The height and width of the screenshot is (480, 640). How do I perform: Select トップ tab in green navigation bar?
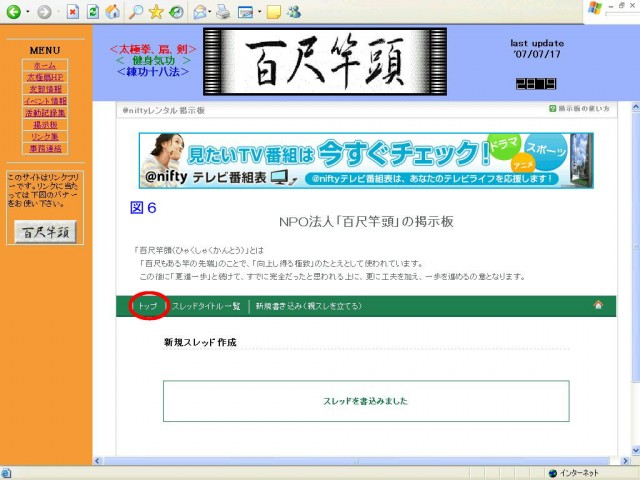click(147, 306)
